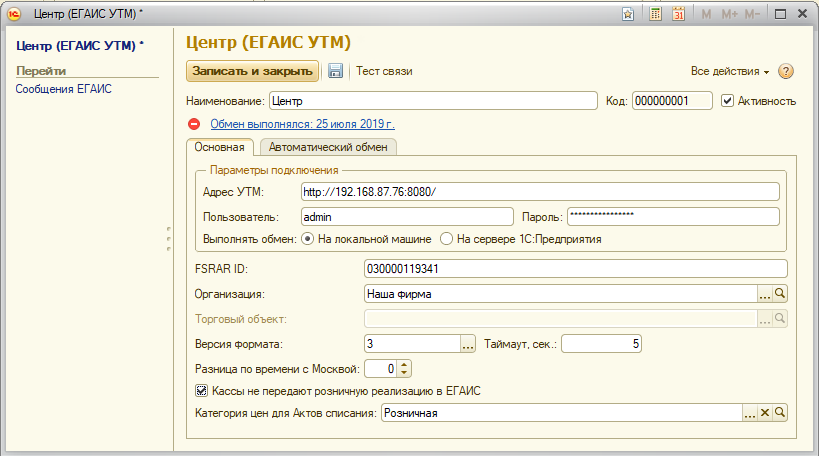Click into the Код field

click(672, 100)
